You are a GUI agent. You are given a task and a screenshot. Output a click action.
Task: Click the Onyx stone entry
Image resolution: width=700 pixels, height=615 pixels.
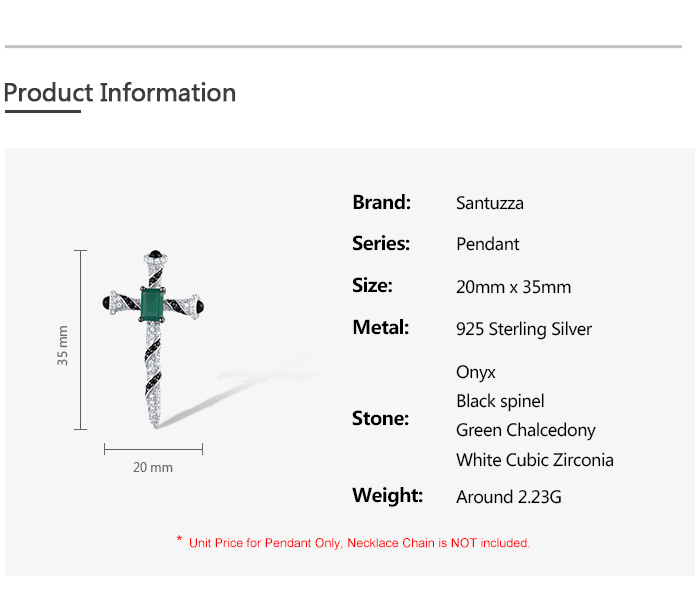tap(476, 372)
